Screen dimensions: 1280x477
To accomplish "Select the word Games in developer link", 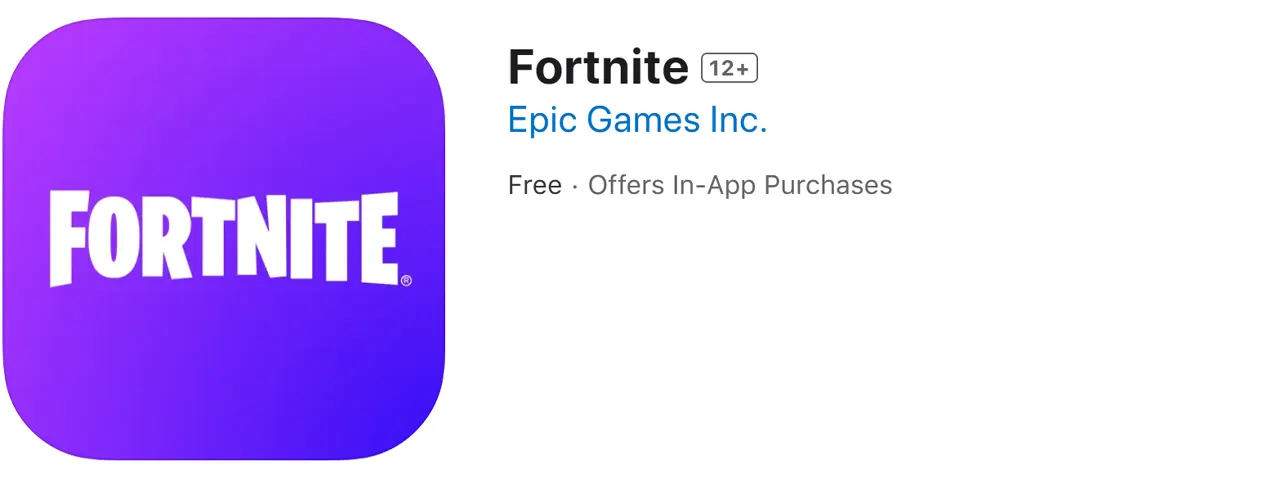I will (x=643, y=120).
